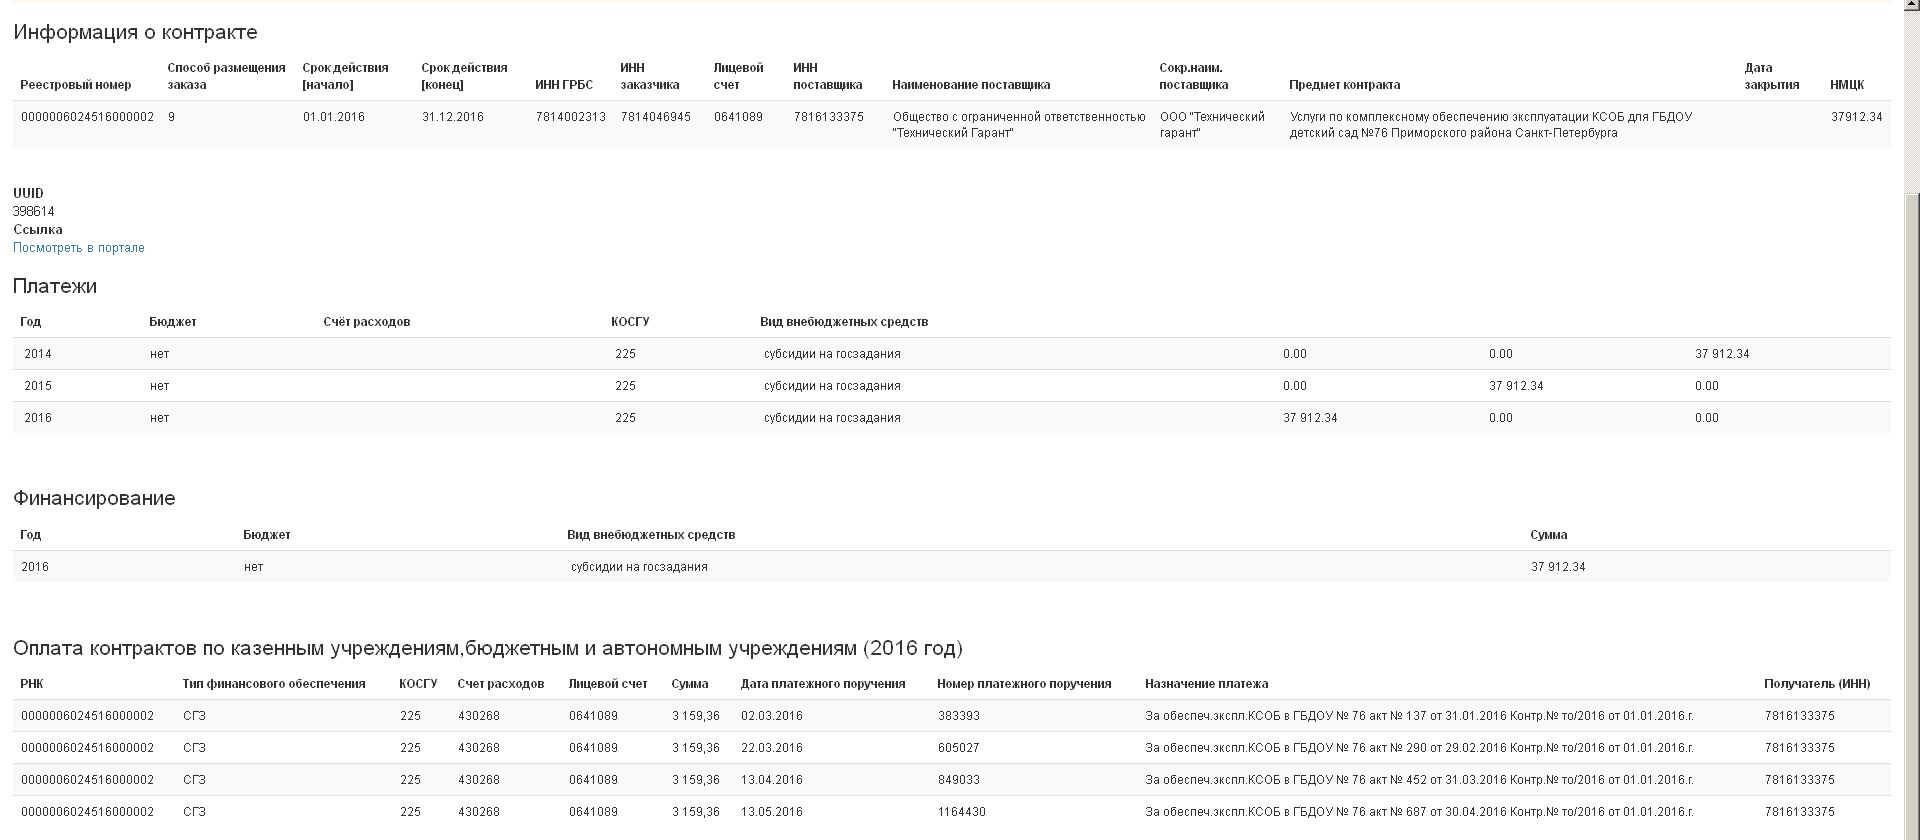Click payment purpose mentioning акт № 137
Screen dimensions: 1920x840
(1420, 716)
